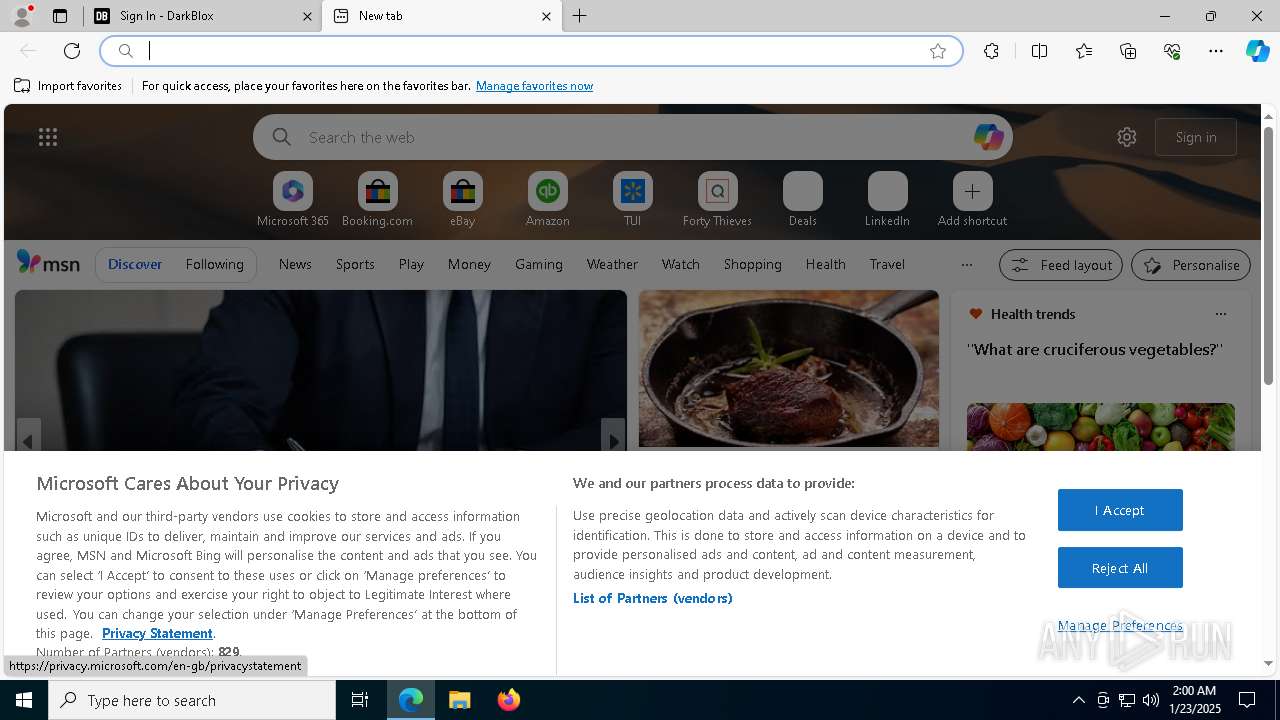Image resolution: width=1280 pixels, height=720 pixels.
Task: Open the Extensions puzzle icon
Action: (x=991, y=51)
